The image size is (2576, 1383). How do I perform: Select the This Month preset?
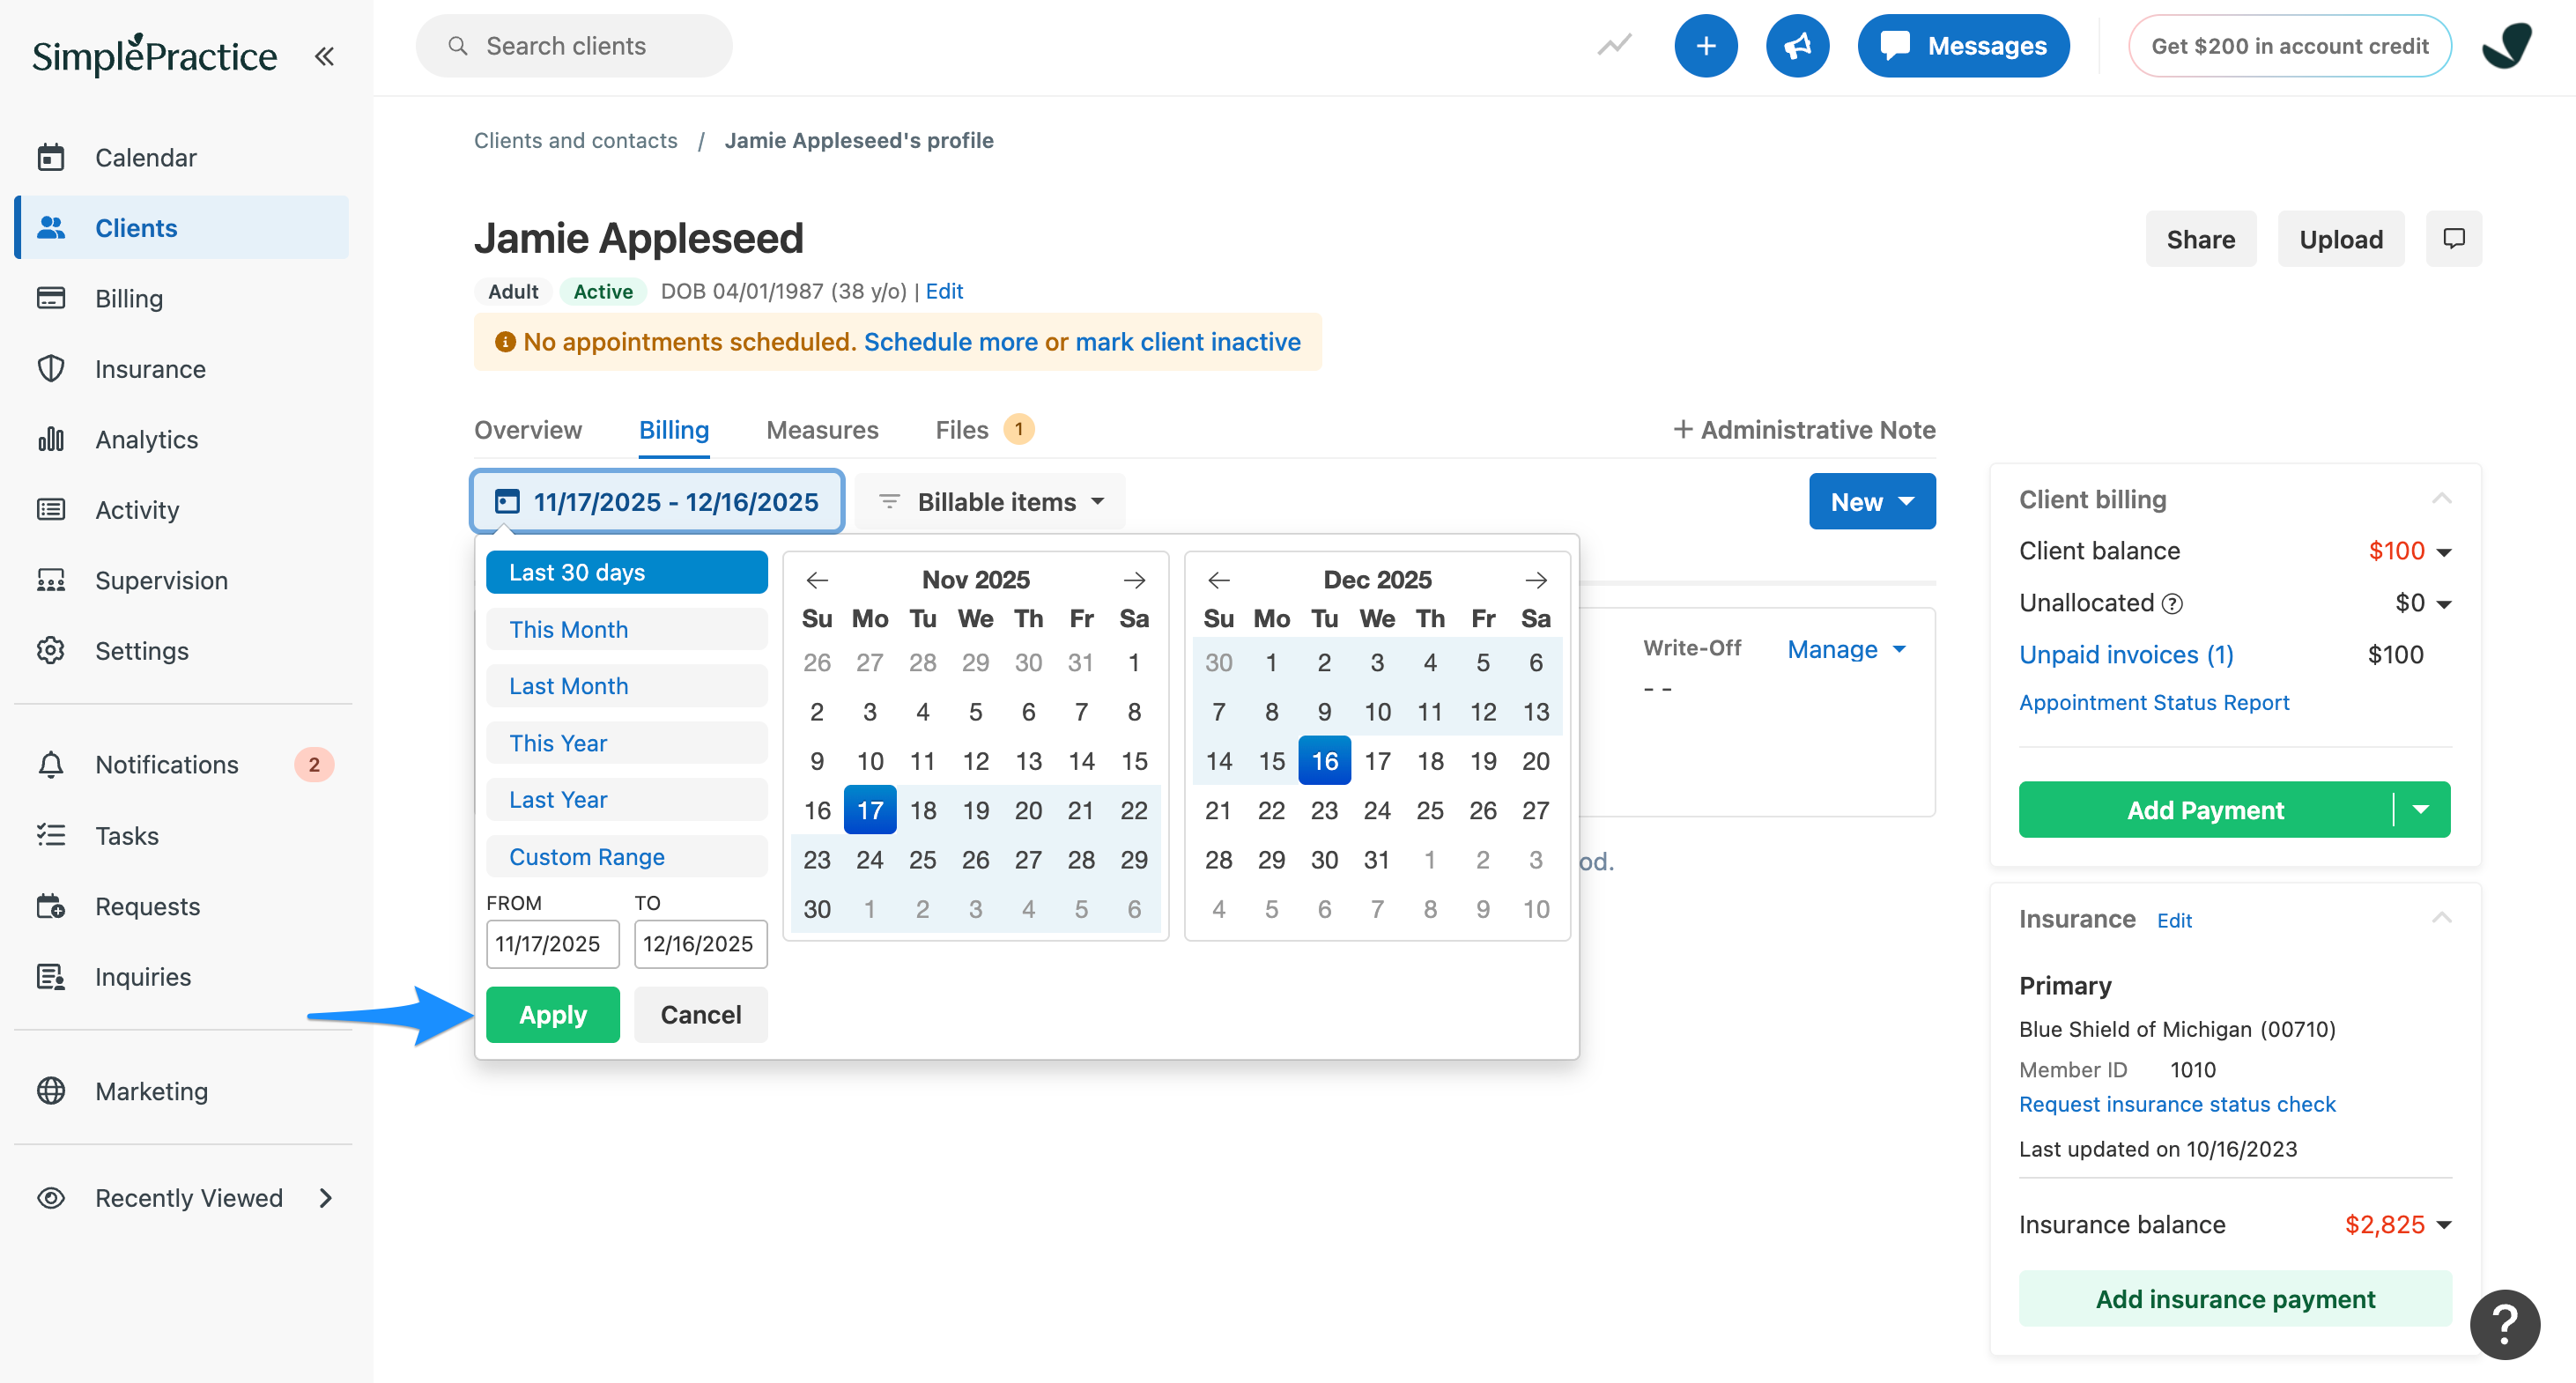point(626,629)
